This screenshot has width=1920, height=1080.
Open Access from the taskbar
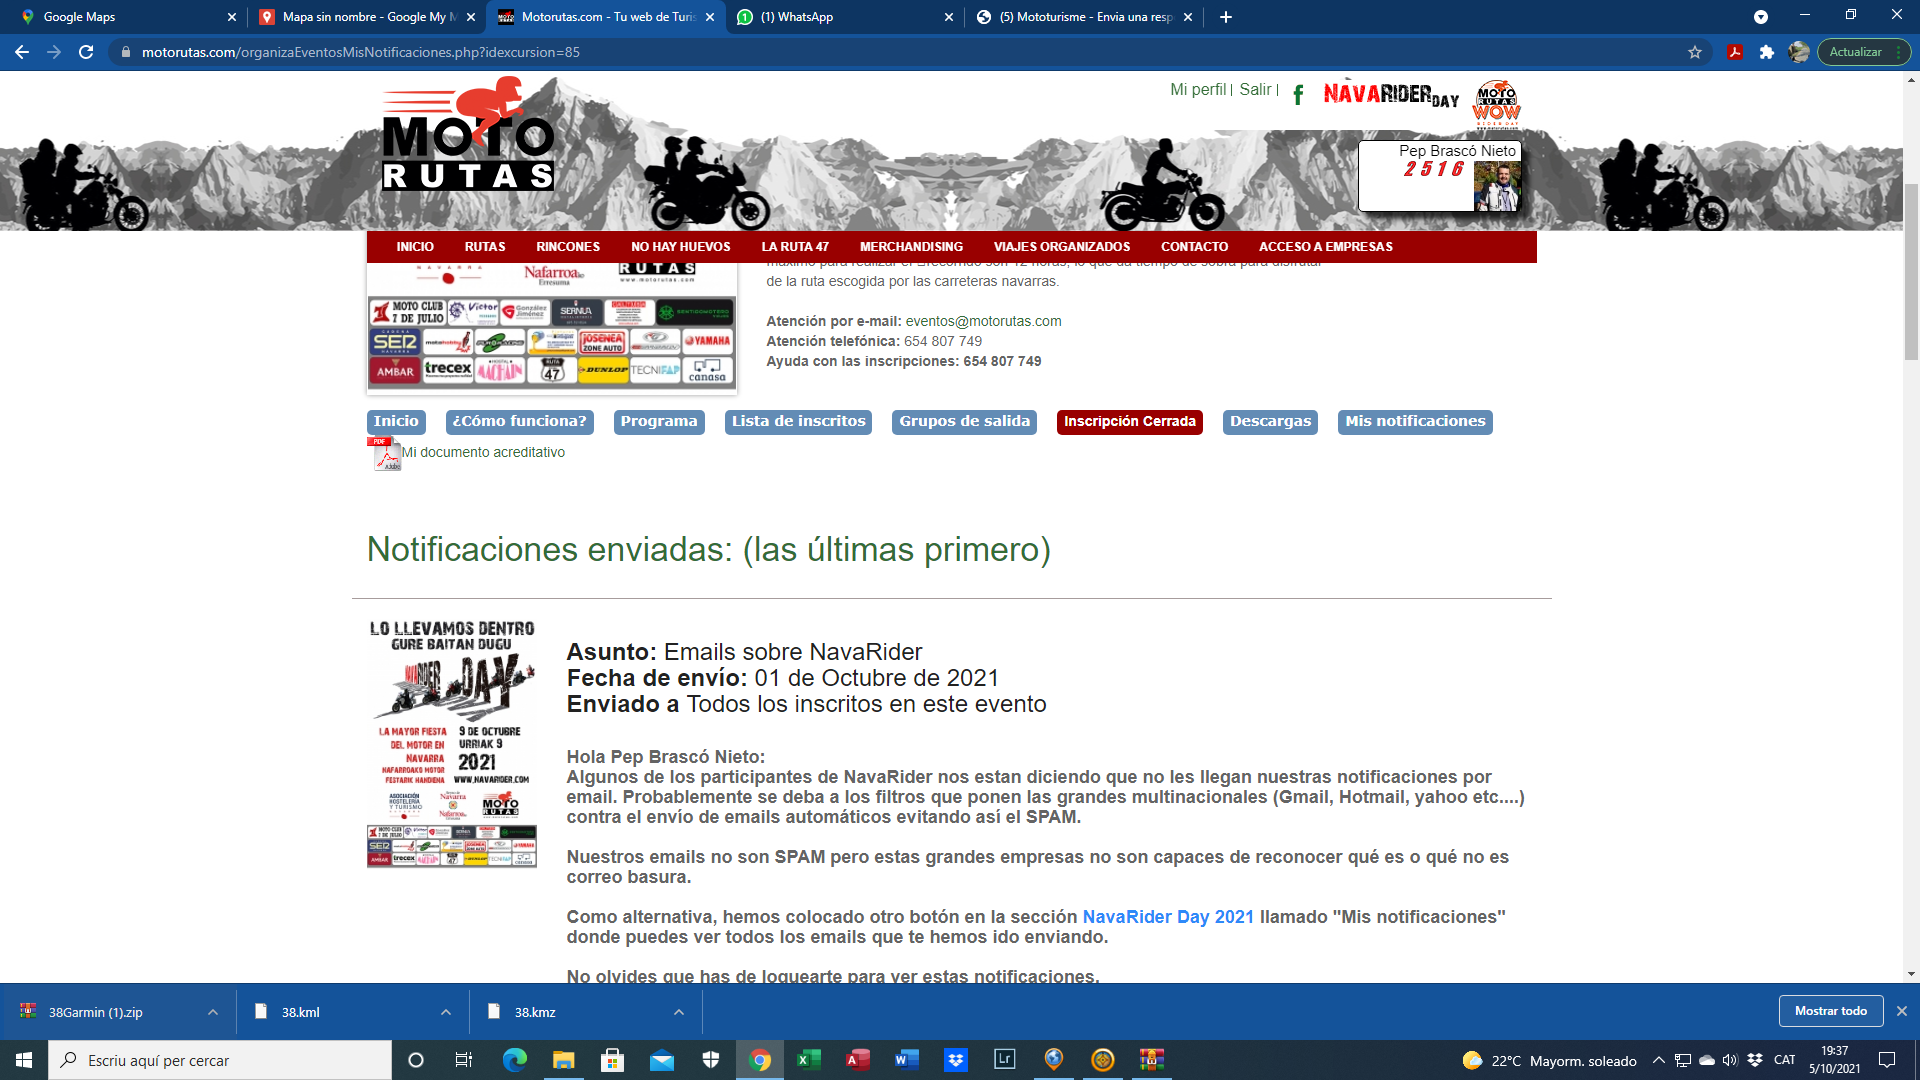point(858,1060)
